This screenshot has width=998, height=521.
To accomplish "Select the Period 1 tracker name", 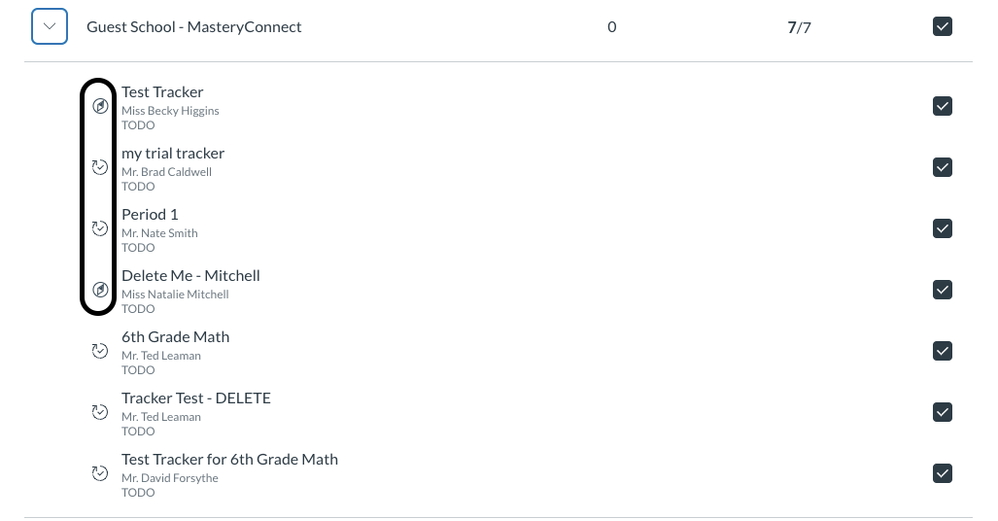I will 150,214.
